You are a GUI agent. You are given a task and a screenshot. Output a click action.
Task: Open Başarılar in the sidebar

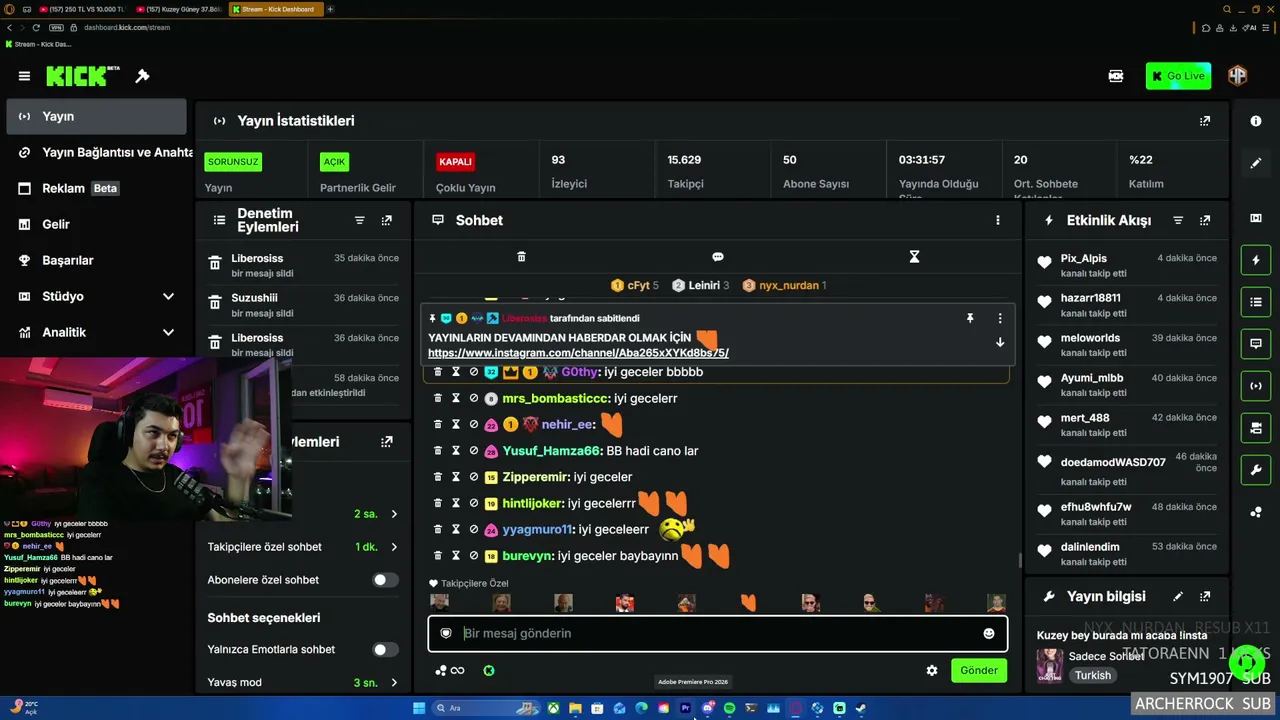tap(96, 260)
